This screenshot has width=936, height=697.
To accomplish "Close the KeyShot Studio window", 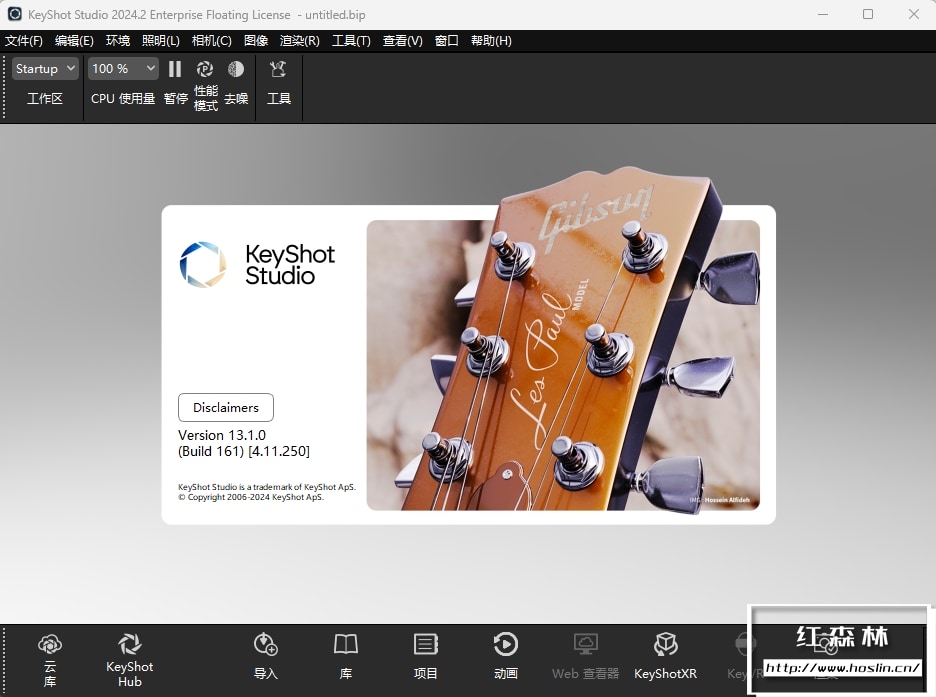I will 913,14.
